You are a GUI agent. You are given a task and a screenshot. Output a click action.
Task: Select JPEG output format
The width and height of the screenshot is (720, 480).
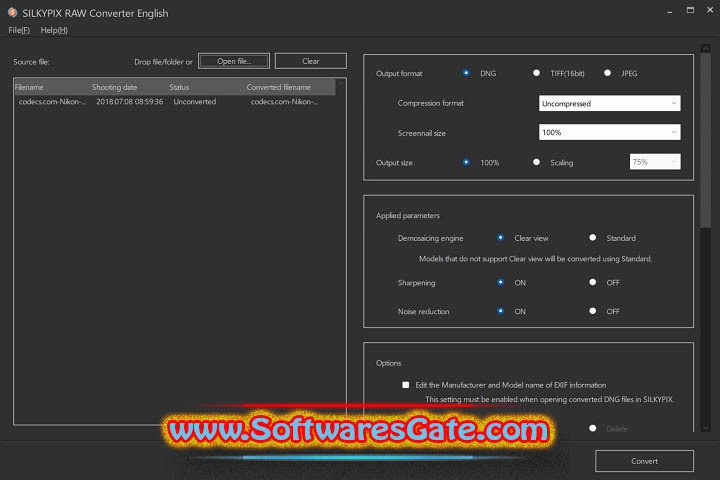(x=608, y=73)
